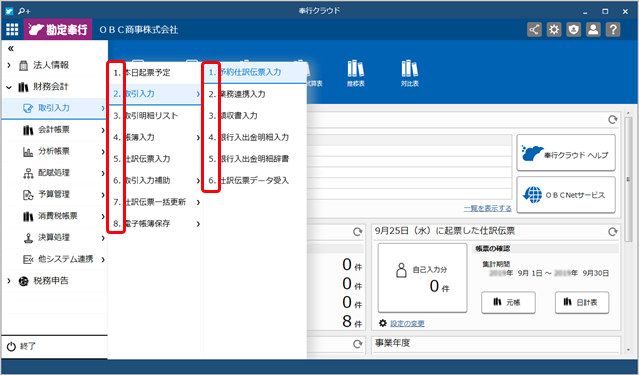Refresh the top notice panel
This screenshot has height=375, width=639.
point(613,119)
